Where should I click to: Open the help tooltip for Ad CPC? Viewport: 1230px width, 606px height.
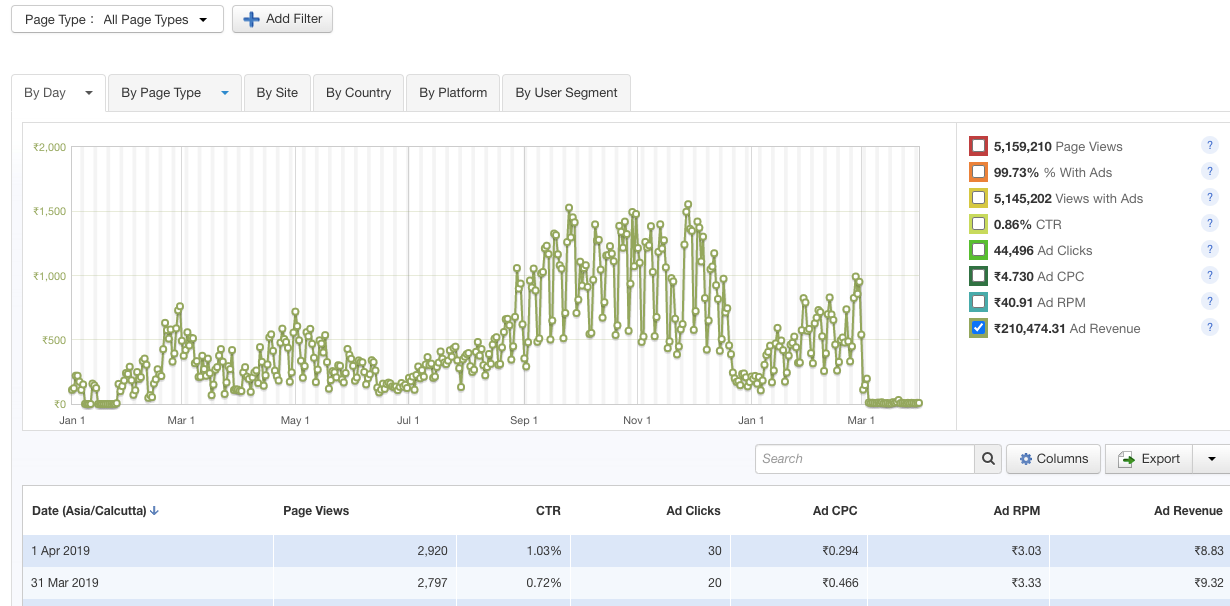[1210, 275]
